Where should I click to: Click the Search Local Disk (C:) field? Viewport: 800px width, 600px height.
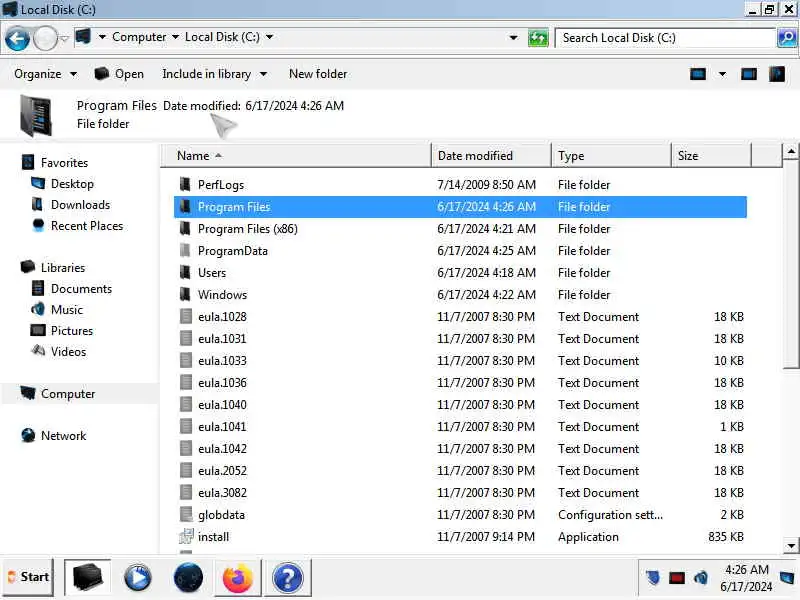[x=665, y=38]
